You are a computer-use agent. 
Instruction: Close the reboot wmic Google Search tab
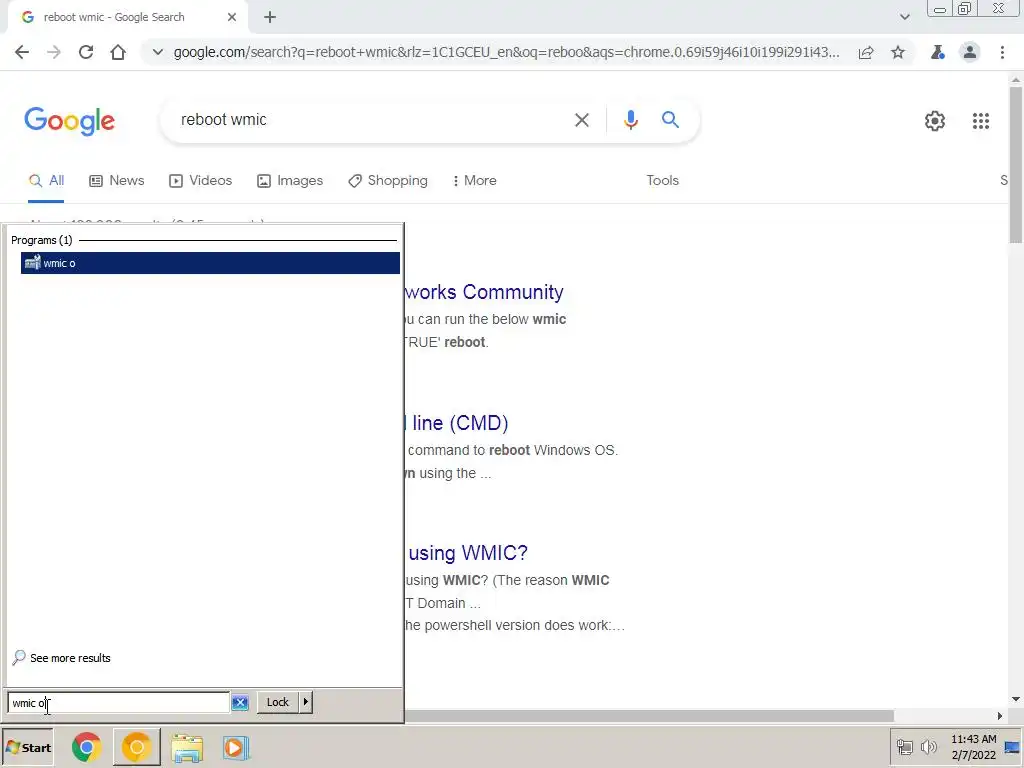pos(232,17)
